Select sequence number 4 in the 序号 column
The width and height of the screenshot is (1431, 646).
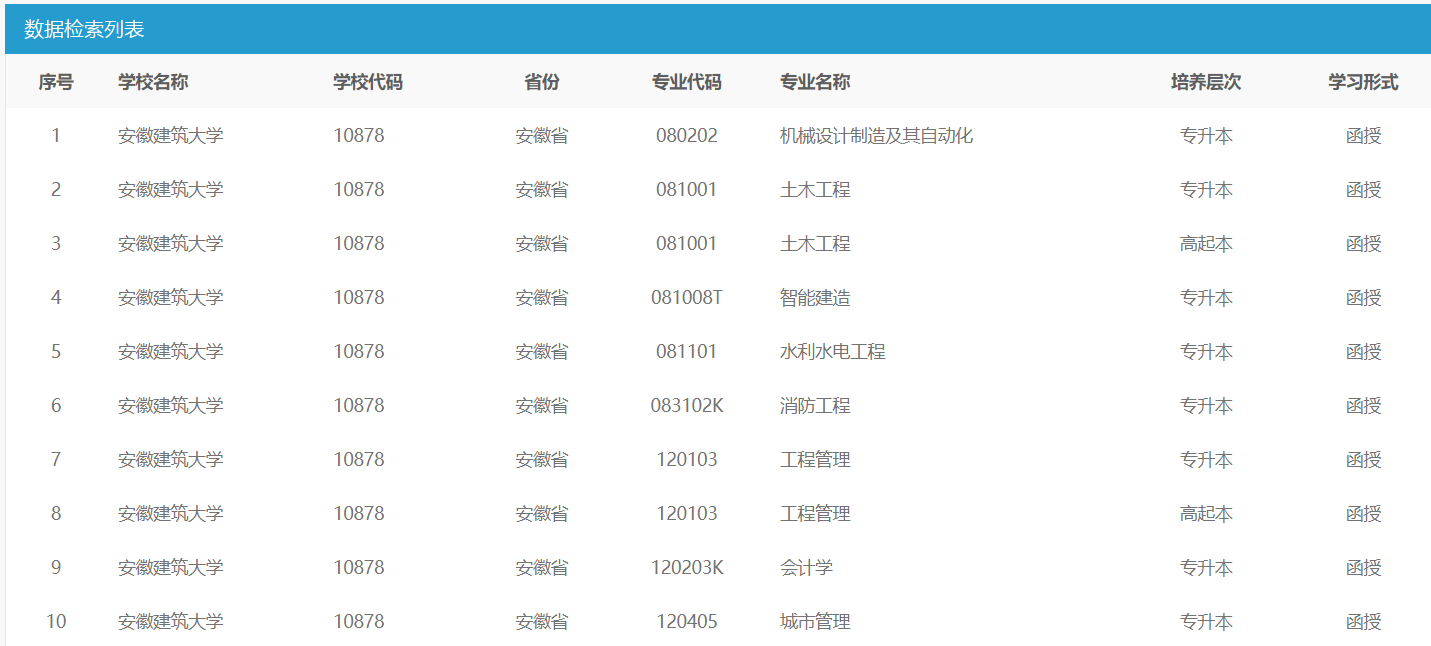(x=56, y=297)
